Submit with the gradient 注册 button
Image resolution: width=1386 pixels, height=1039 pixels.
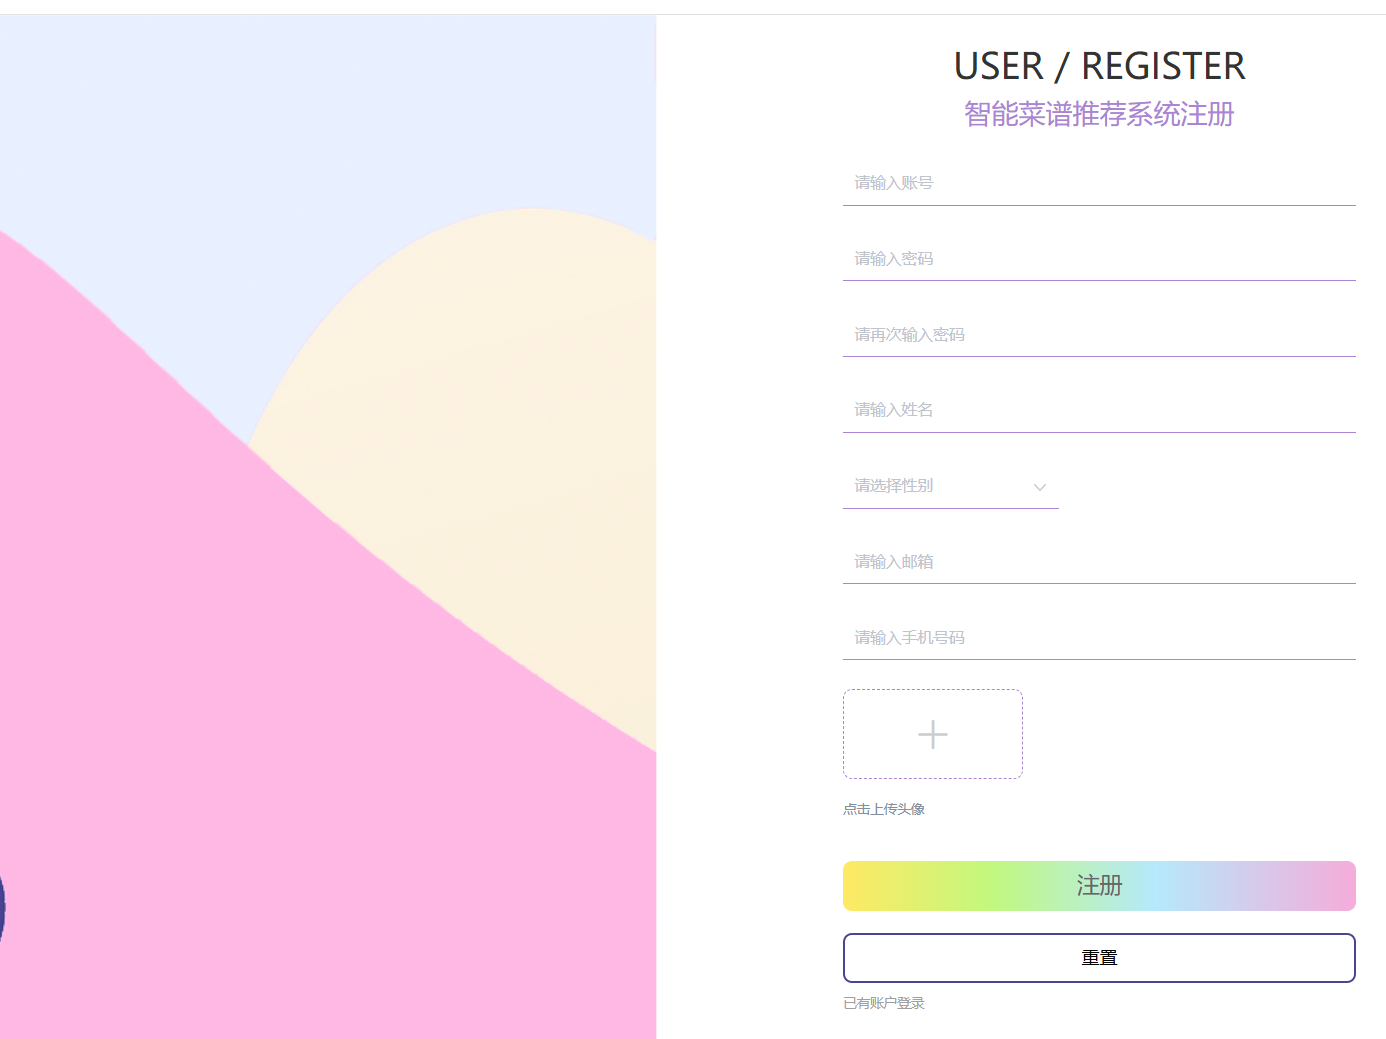(x=1099, y=886)
